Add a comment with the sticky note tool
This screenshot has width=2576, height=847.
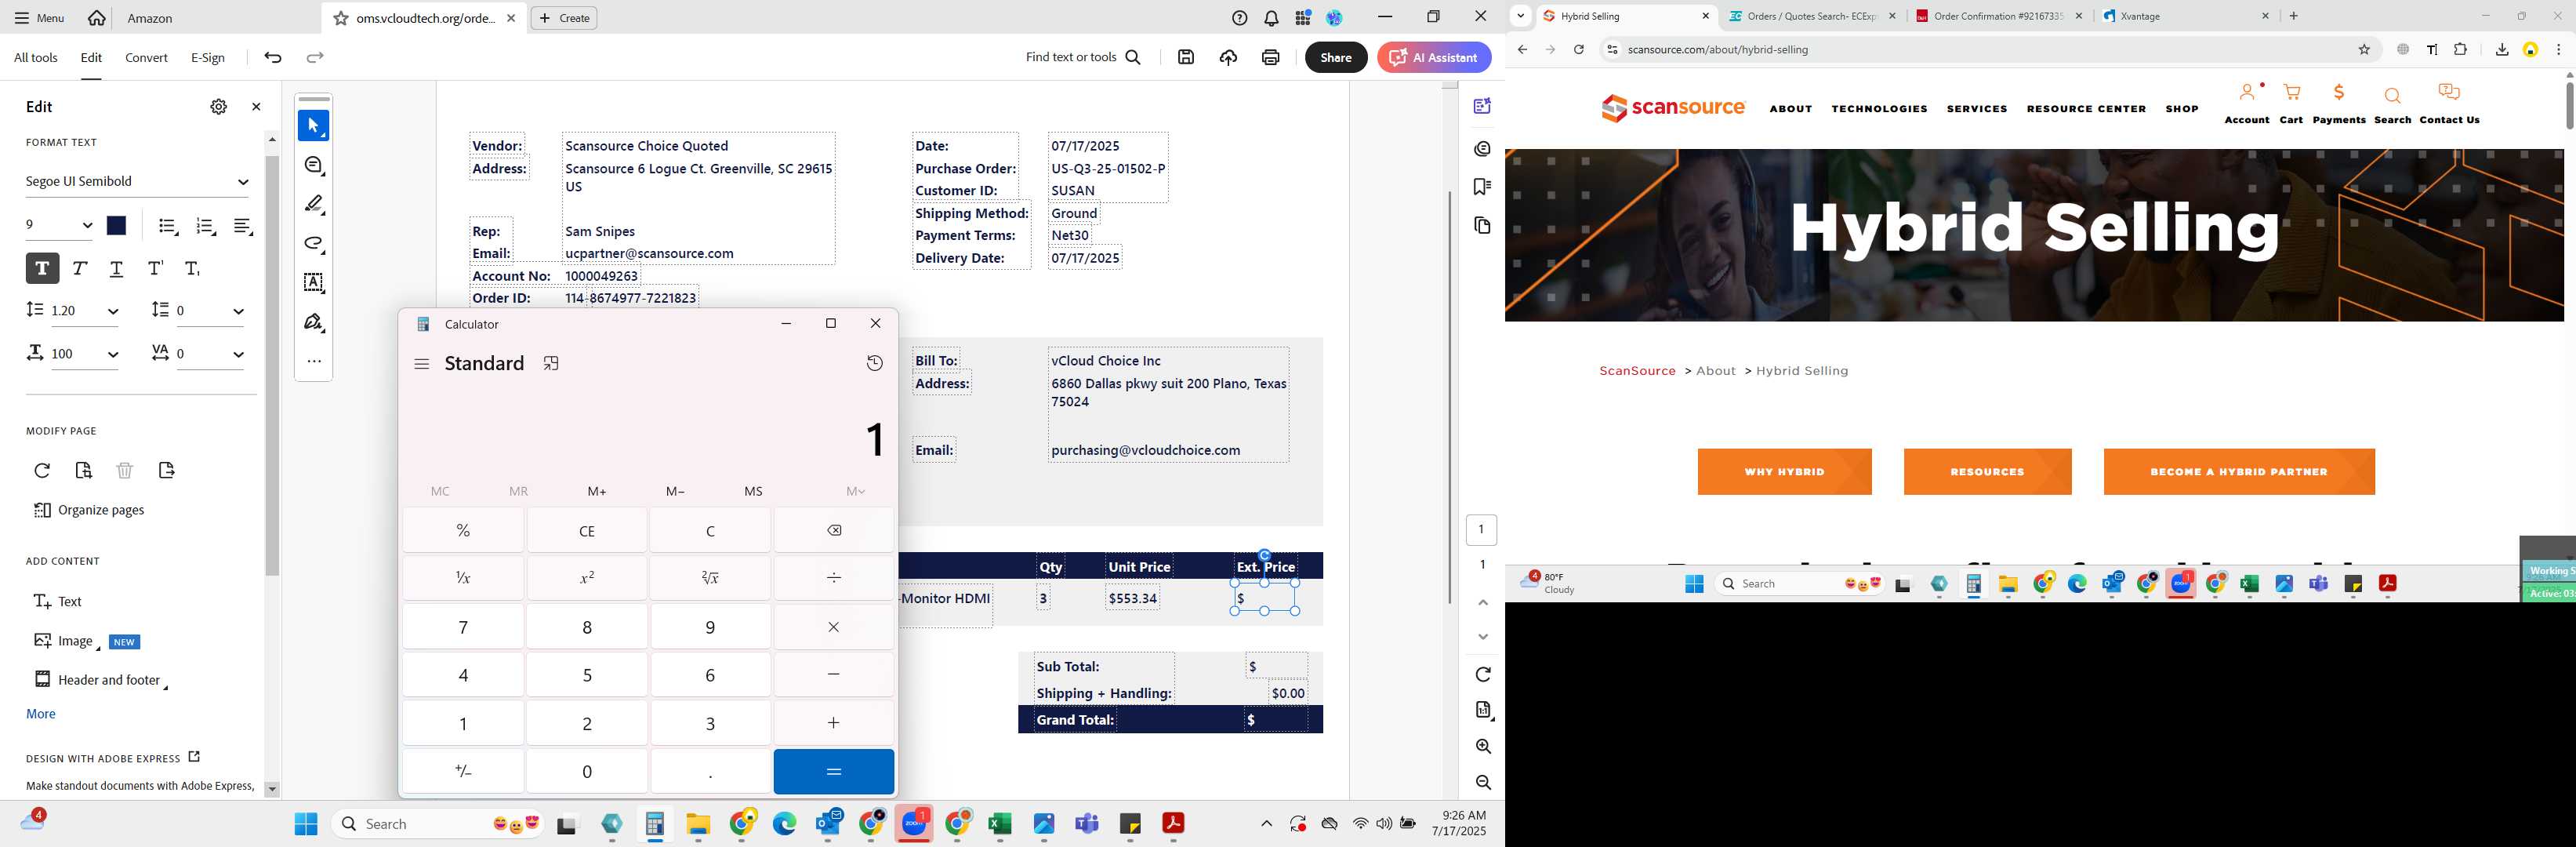pyautogui.click(x=314, y=165)
